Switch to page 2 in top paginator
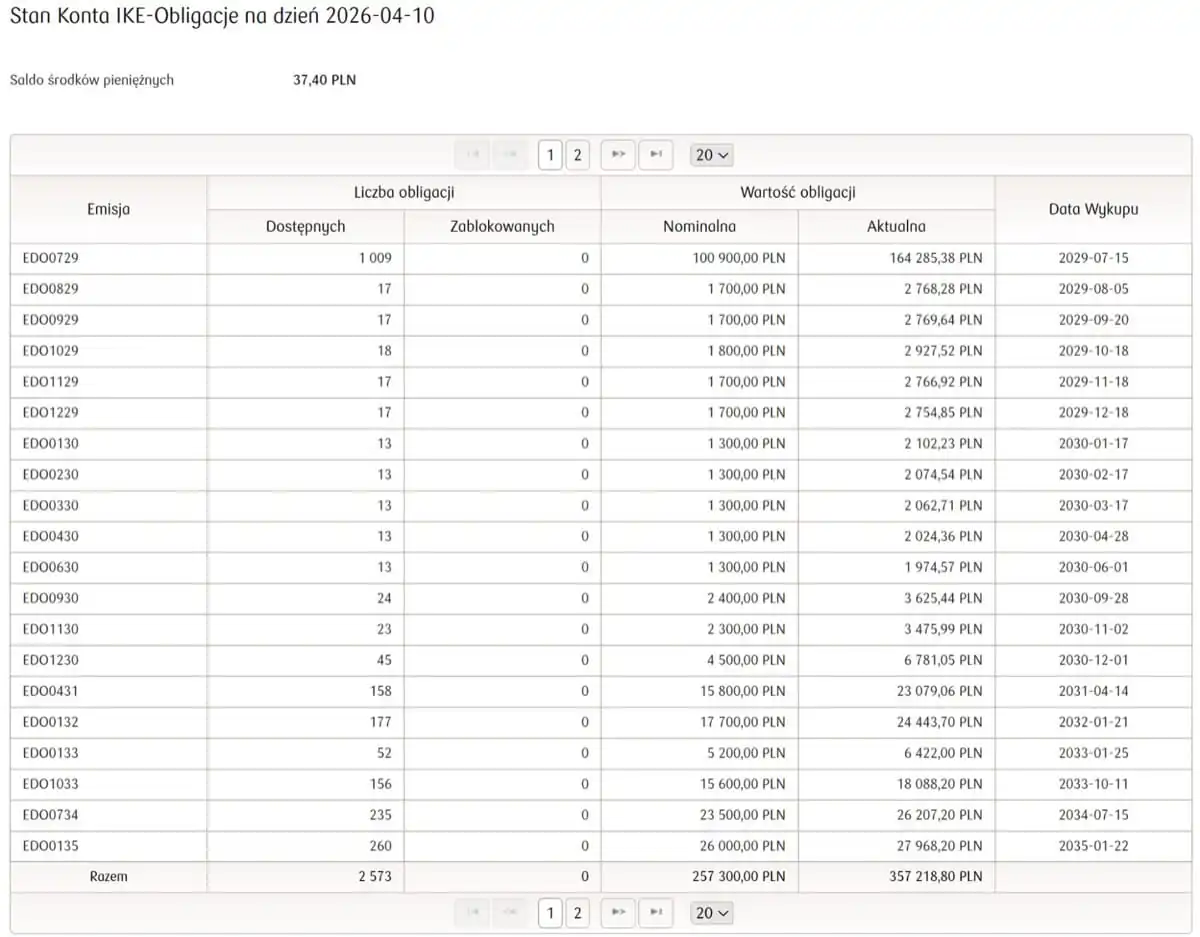The image size is (1200, 937). click(577, 155)
